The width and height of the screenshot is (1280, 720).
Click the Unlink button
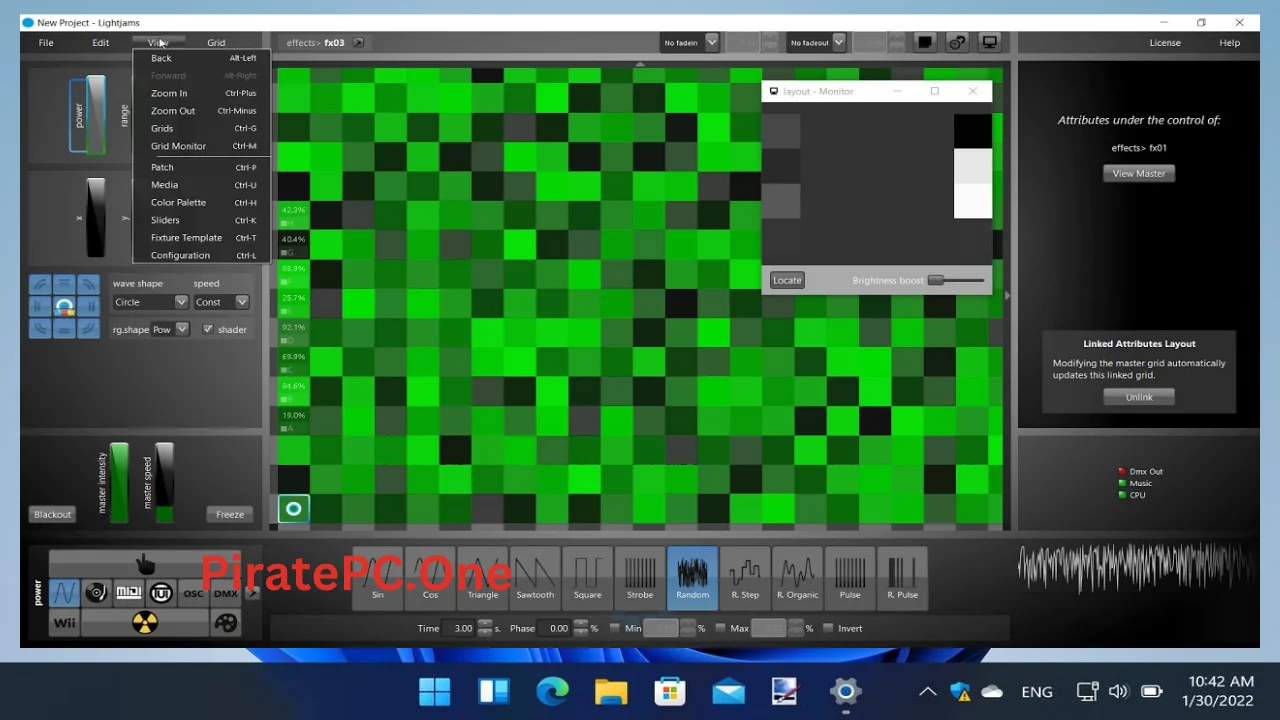point(1139,397)
